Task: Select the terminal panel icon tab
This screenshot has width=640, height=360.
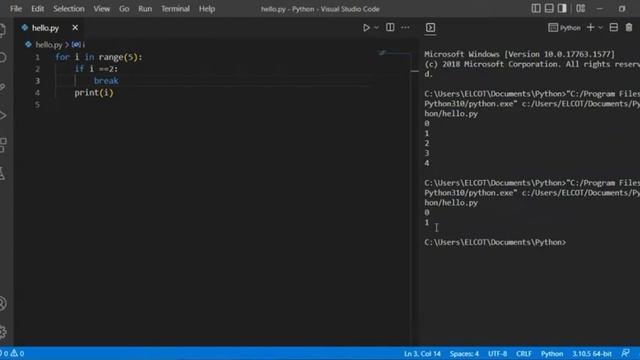Action: pos(430,28)
